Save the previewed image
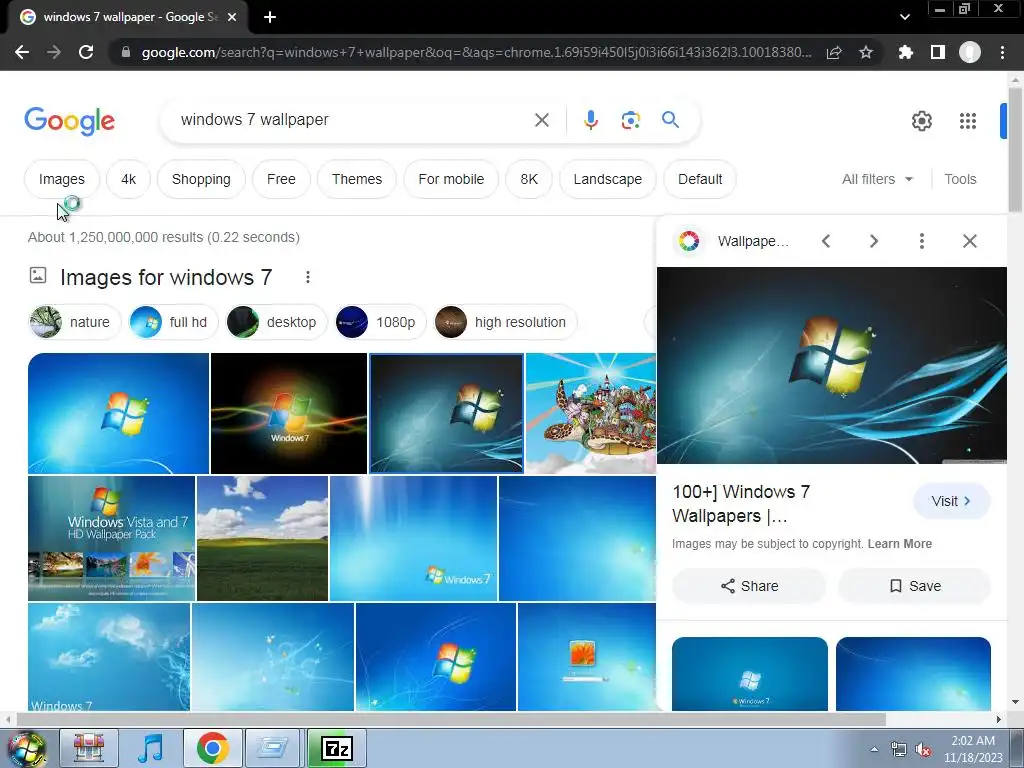1024x768 pixels. point(914,586)
